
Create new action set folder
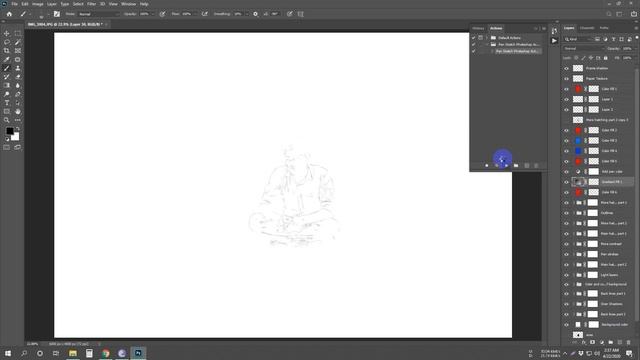[516, 166]
